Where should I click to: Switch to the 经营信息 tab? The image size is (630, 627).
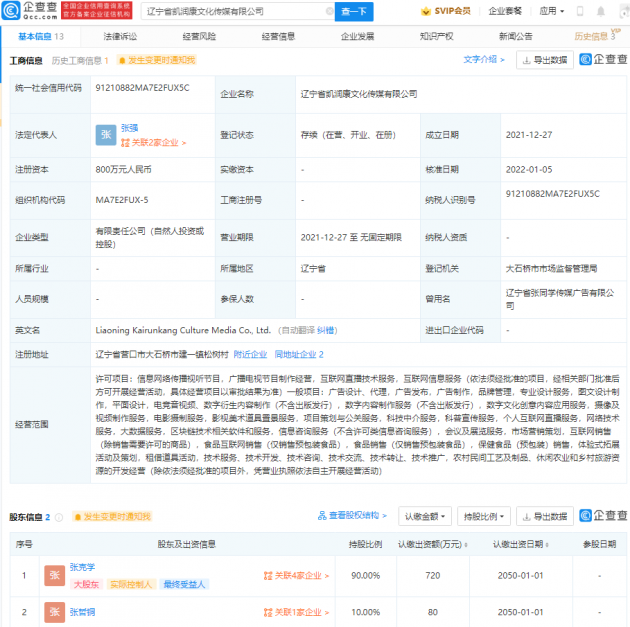tap(278, 37)
